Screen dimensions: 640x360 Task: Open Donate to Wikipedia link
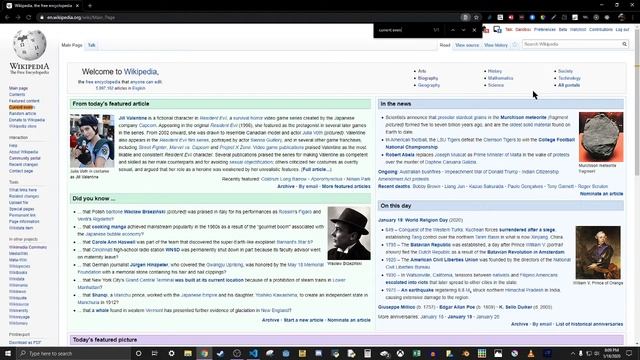27,120
